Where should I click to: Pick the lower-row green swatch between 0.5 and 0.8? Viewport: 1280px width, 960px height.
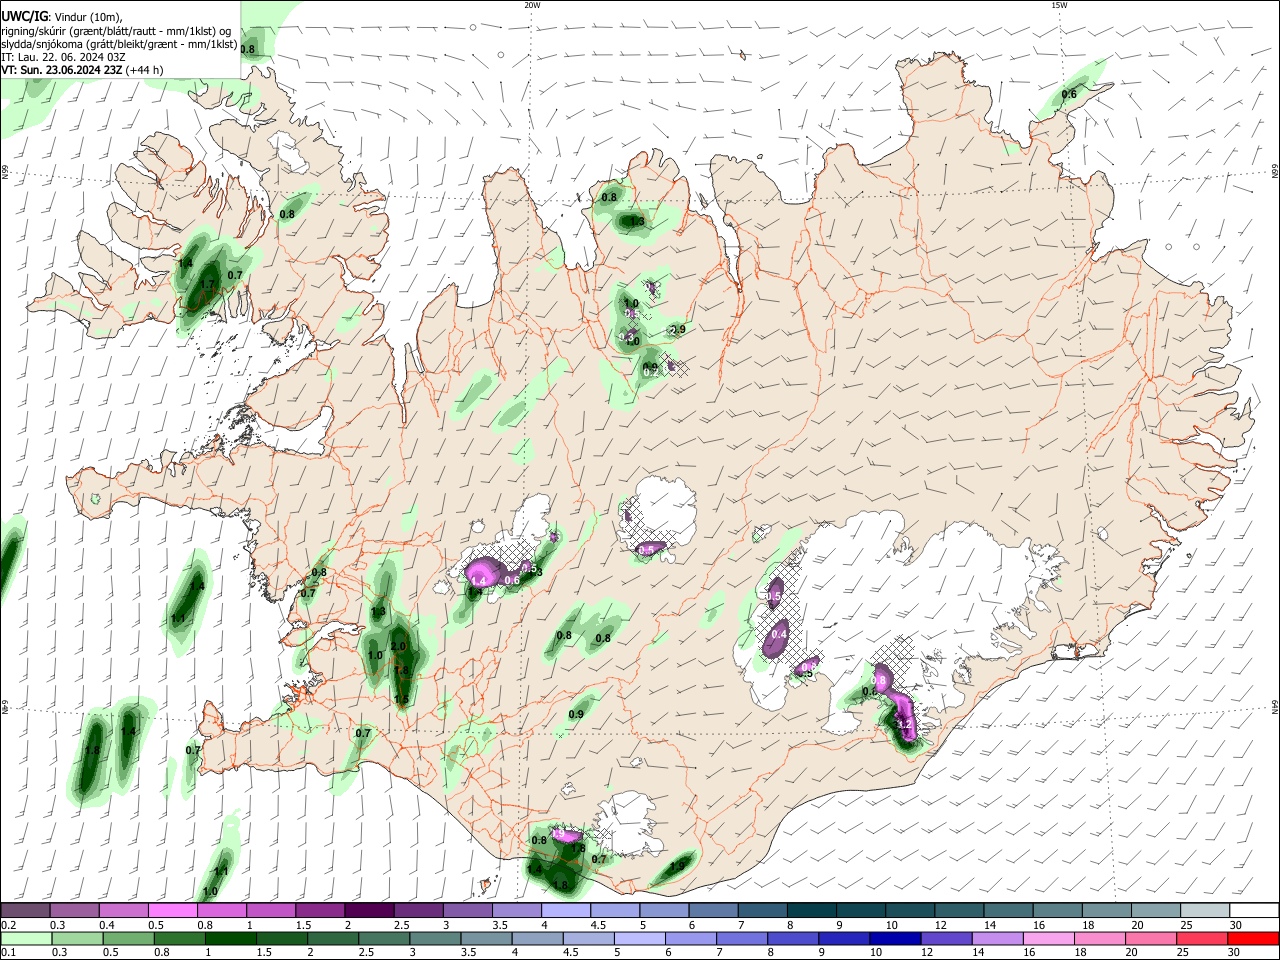pyautogui.click(x=129, y=938)
